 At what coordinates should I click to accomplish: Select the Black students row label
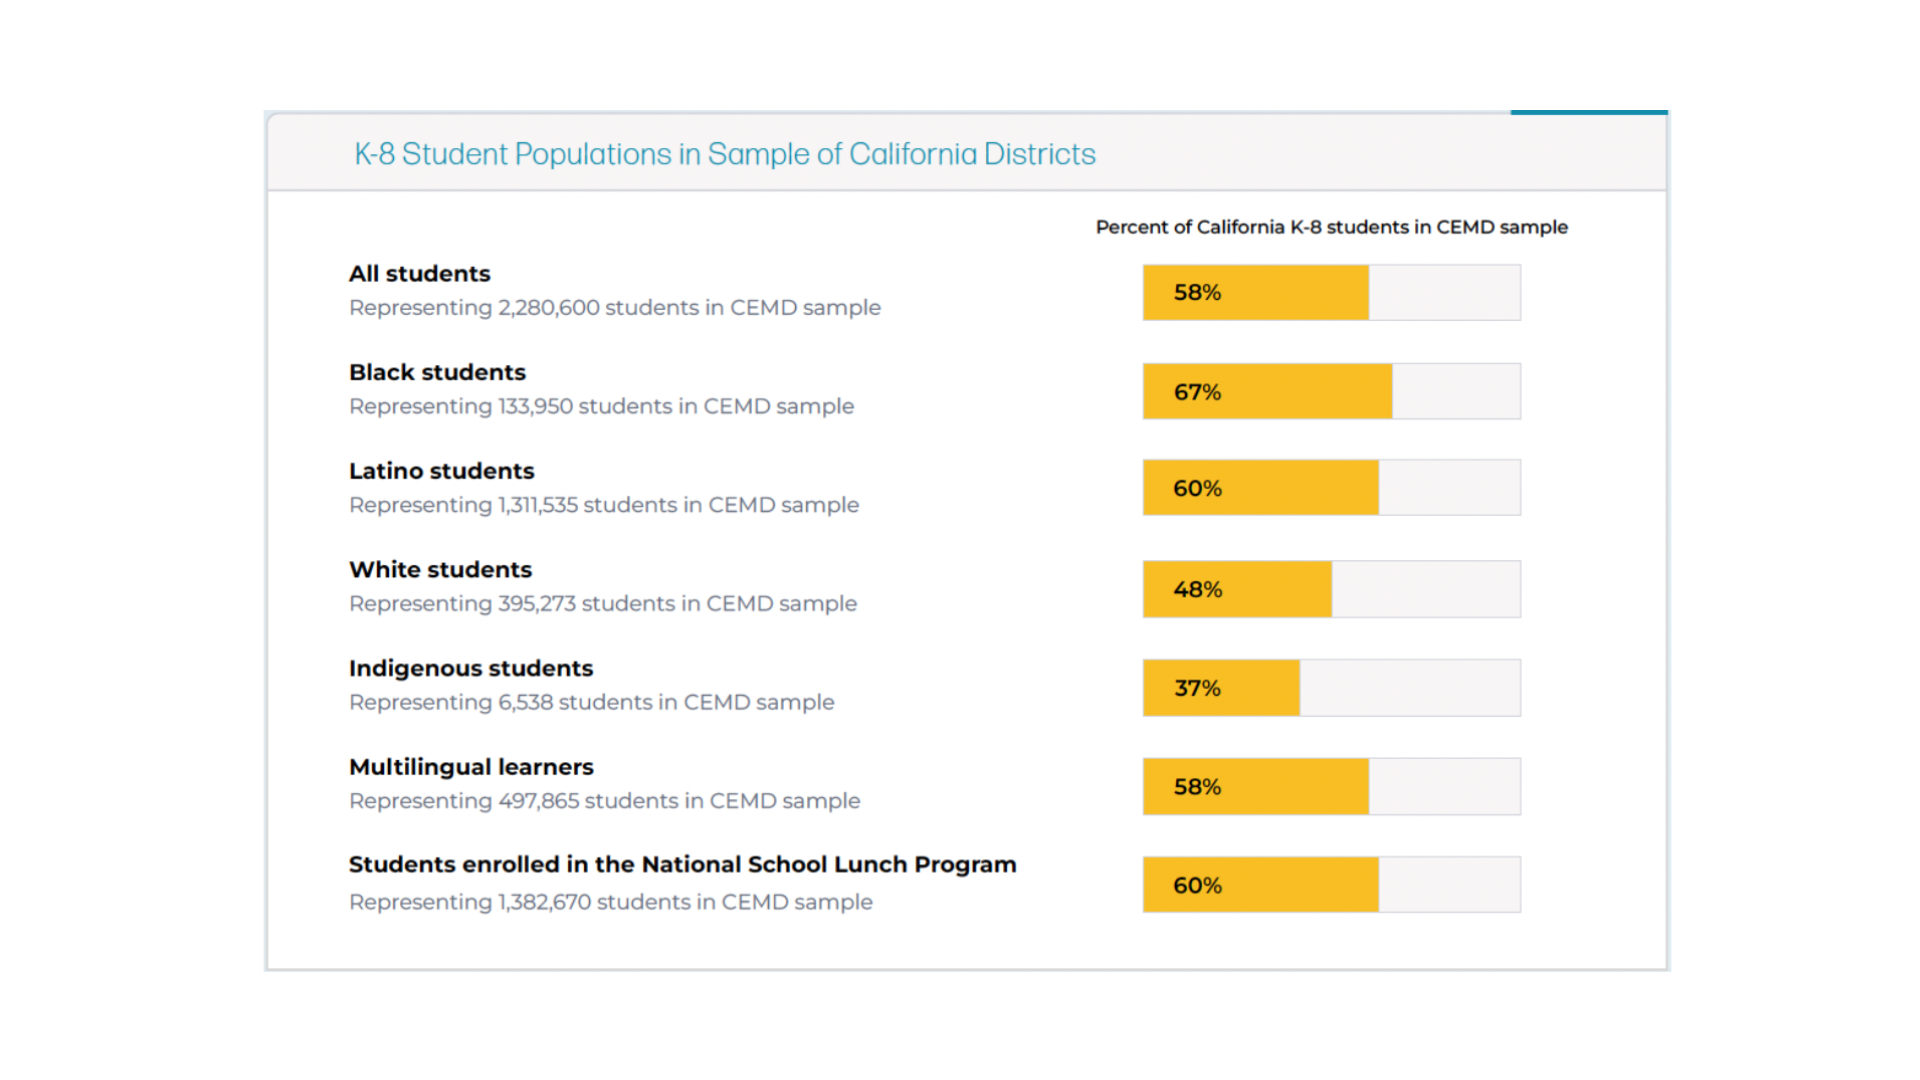(437, 372)
